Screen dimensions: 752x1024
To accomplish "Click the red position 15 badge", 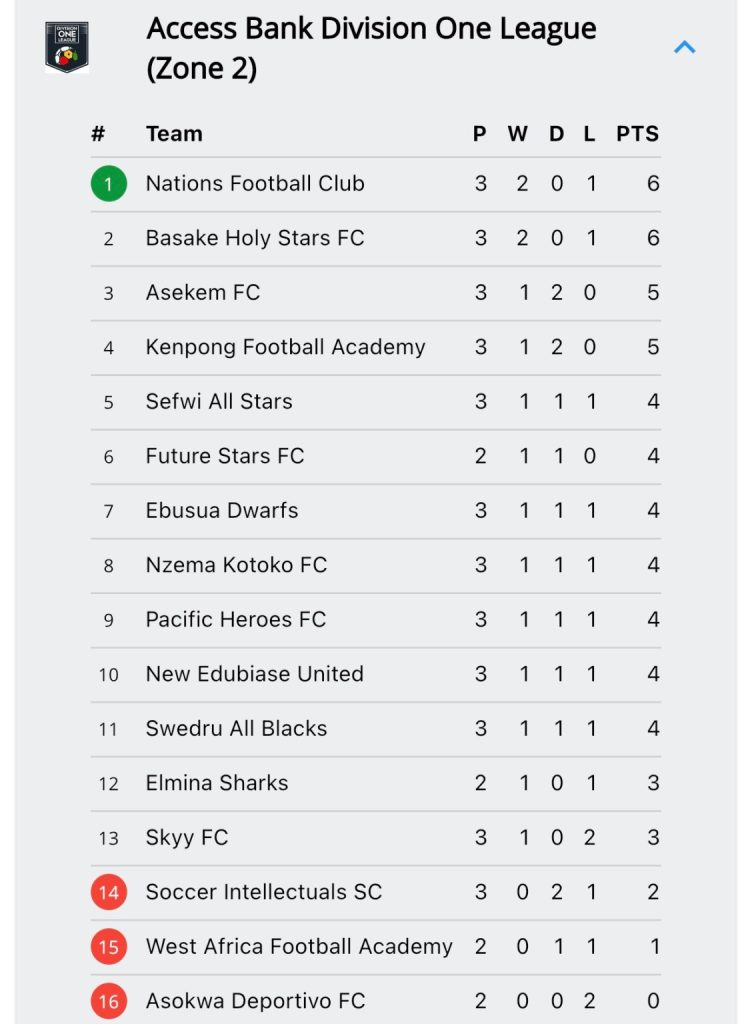I will coord(108,946).
